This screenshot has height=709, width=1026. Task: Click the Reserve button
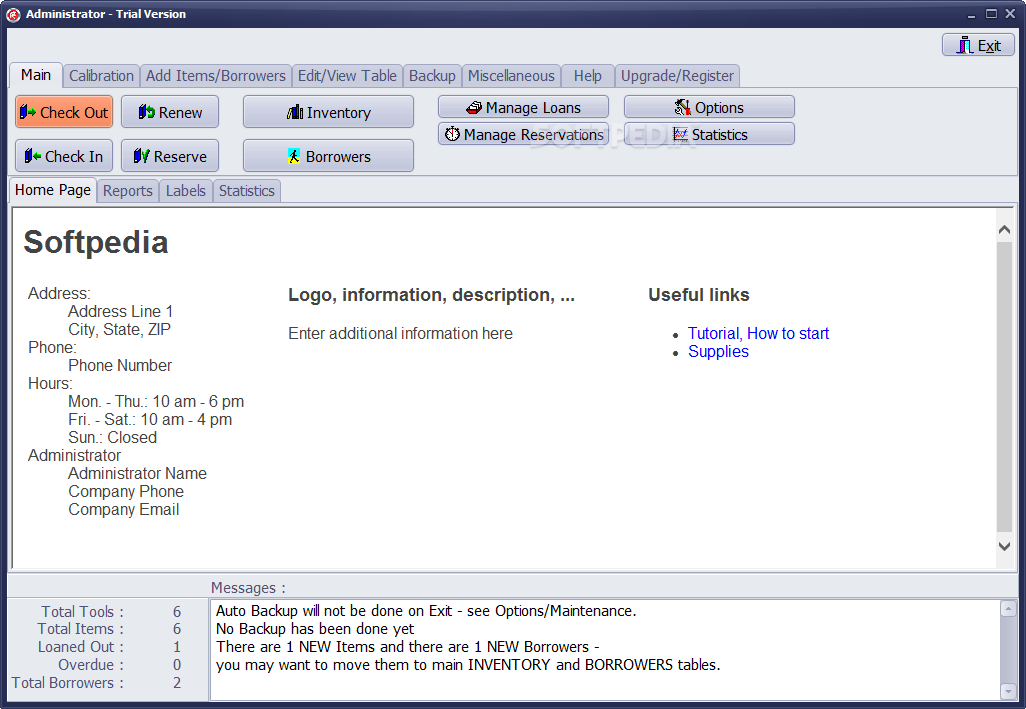[x=170, y=156]
